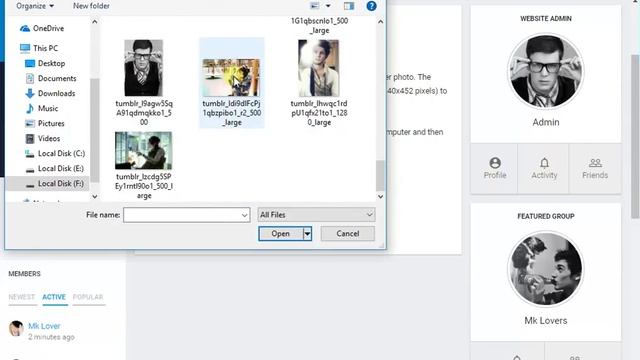Click Mk Lover member avatar
Image resolution: width=640 pixels, height=360 pixels.
[x=16, y=329]
